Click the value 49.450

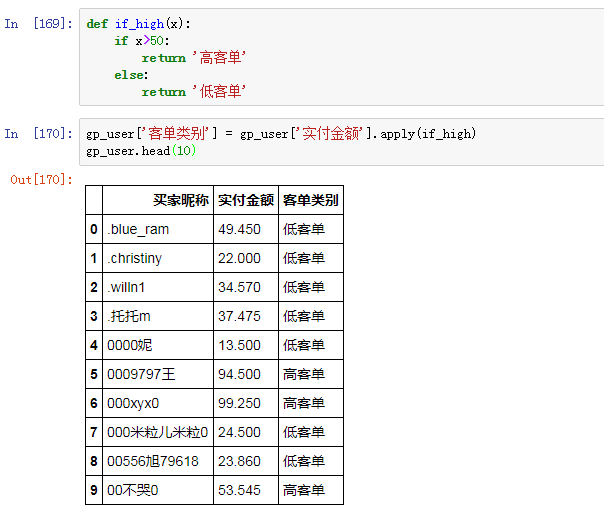(239, 229)
